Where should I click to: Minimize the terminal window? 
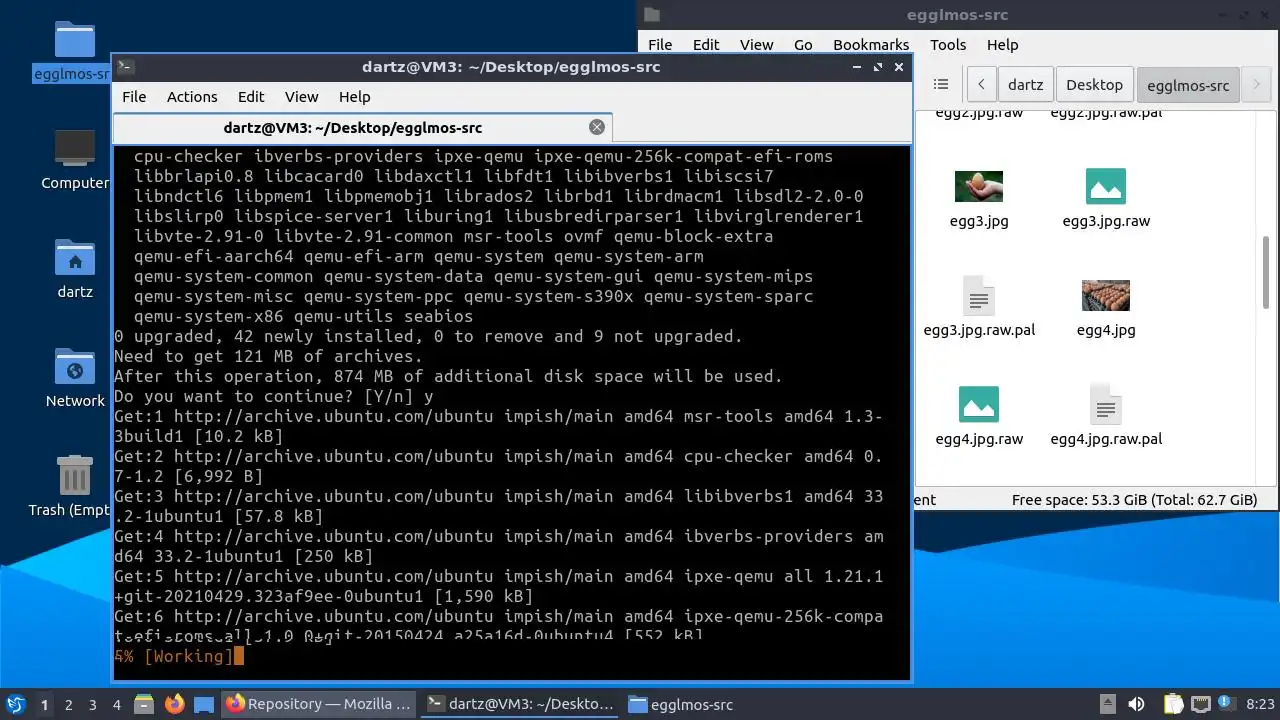(857, 67)
